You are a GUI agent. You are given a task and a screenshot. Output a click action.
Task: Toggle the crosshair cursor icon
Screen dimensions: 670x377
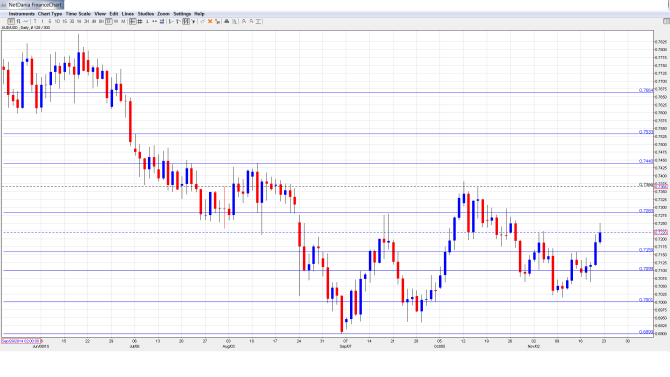pos(133,21)
